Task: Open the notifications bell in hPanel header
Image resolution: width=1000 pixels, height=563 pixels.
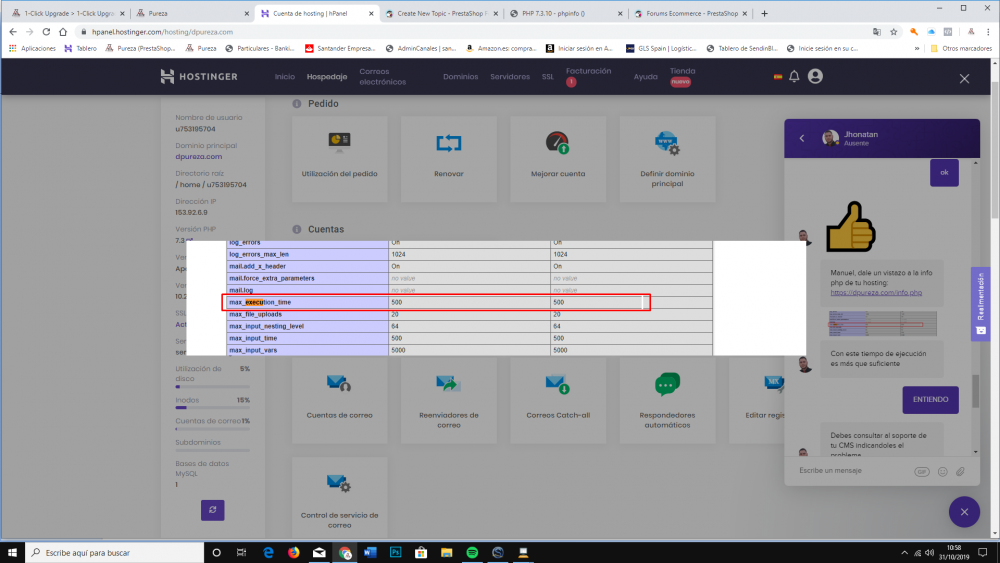Action: pyautogui.click(x=794, y=77)
